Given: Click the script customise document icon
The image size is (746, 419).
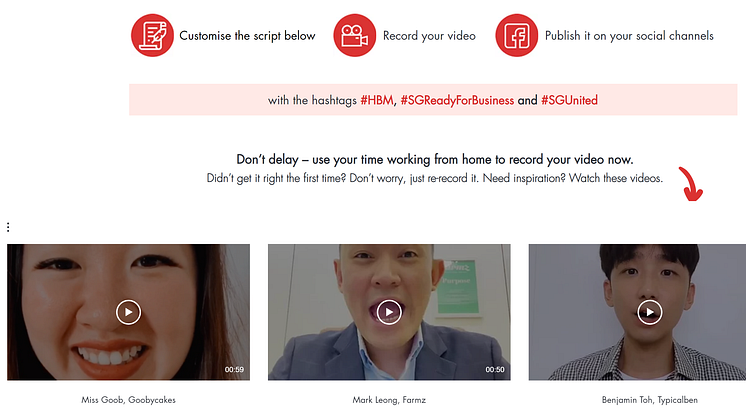Looking at the screenshot, I should [152, 35].
